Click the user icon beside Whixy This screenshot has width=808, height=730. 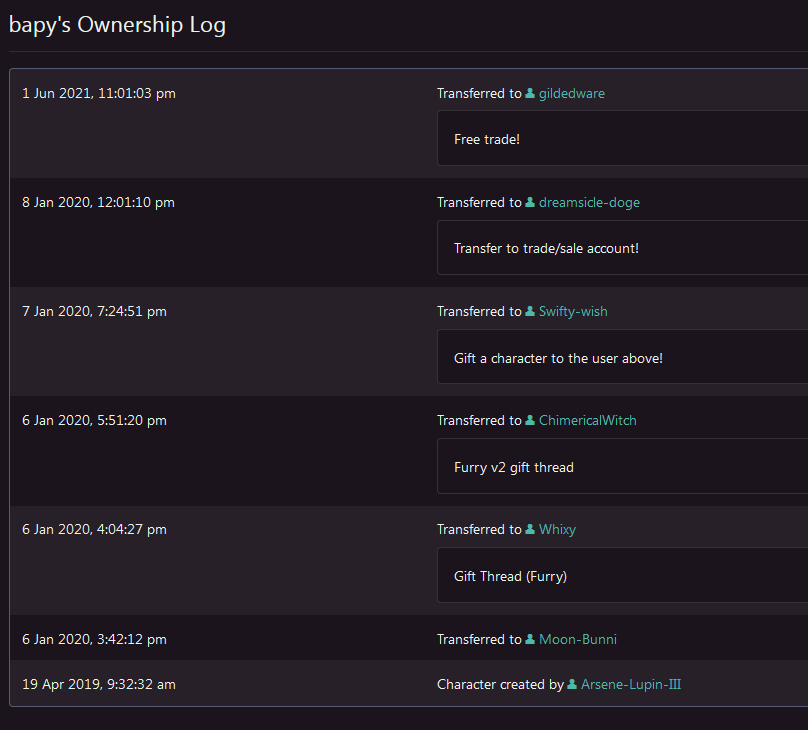click(530, 530)
